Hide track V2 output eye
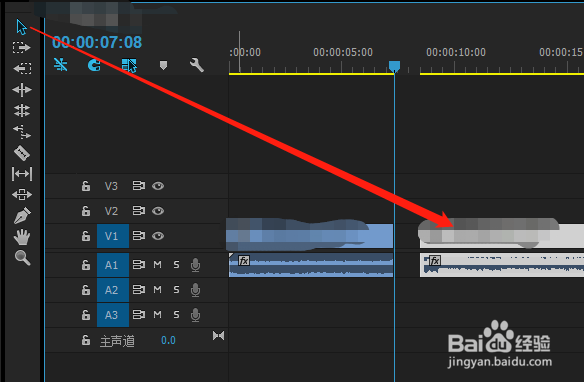Screen dimensions: 584x382 click(158, 211)
